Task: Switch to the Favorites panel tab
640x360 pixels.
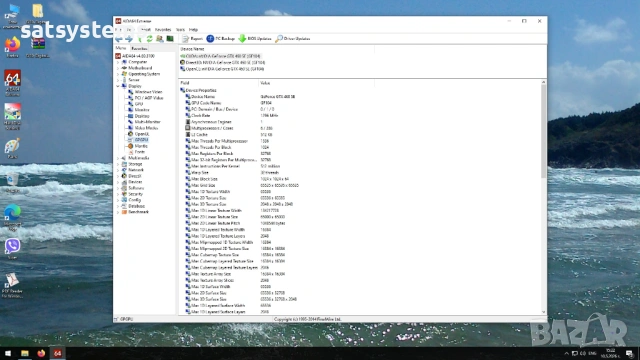Action: 139,49
